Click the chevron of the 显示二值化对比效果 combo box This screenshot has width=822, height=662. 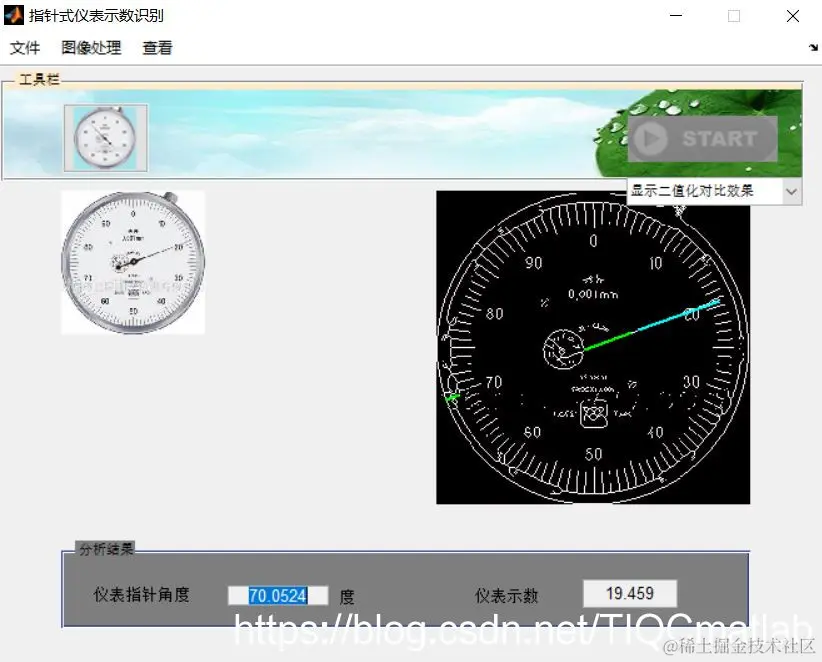[x=789, y=190]
